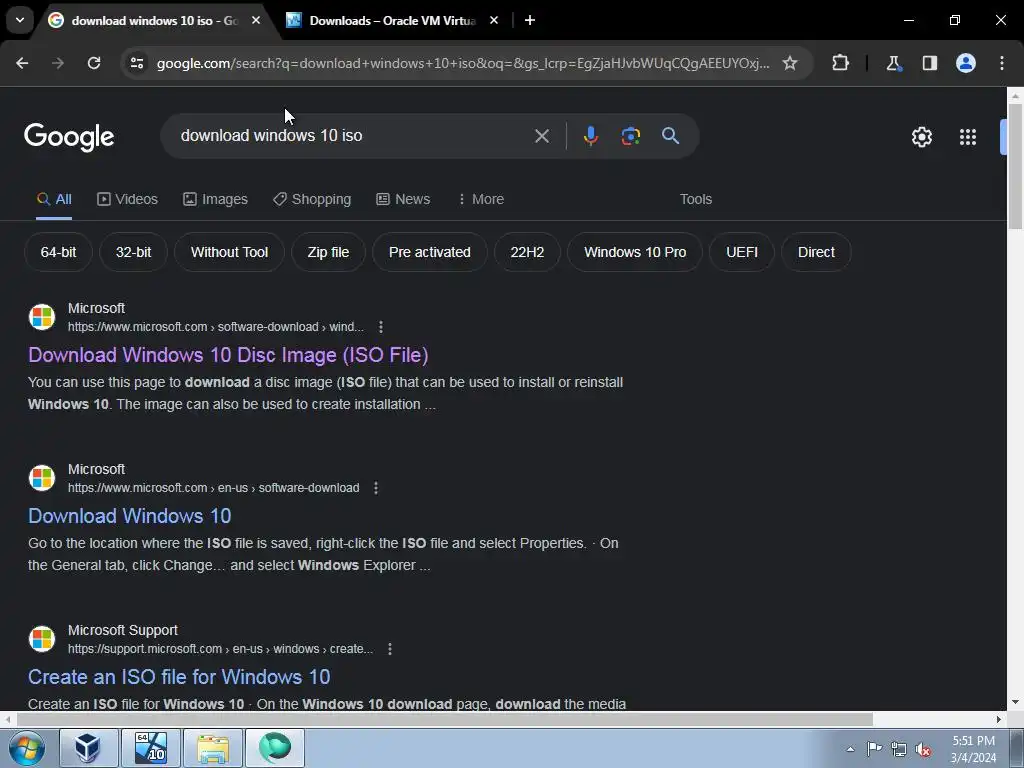Viewport: 1024px width, 768px height.
Task: Open options for first Microsoft result
Action: tap(381, 327)
